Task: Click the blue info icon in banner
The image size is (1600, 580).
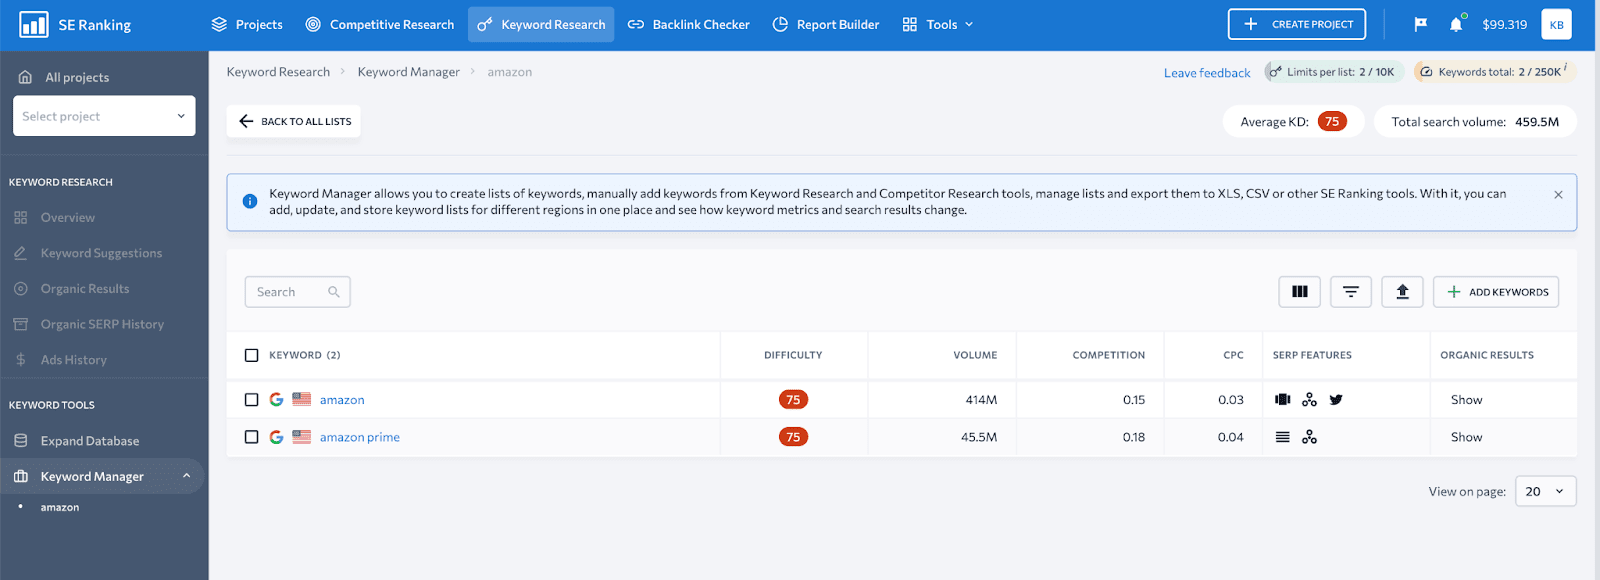Action: (250, 201)
